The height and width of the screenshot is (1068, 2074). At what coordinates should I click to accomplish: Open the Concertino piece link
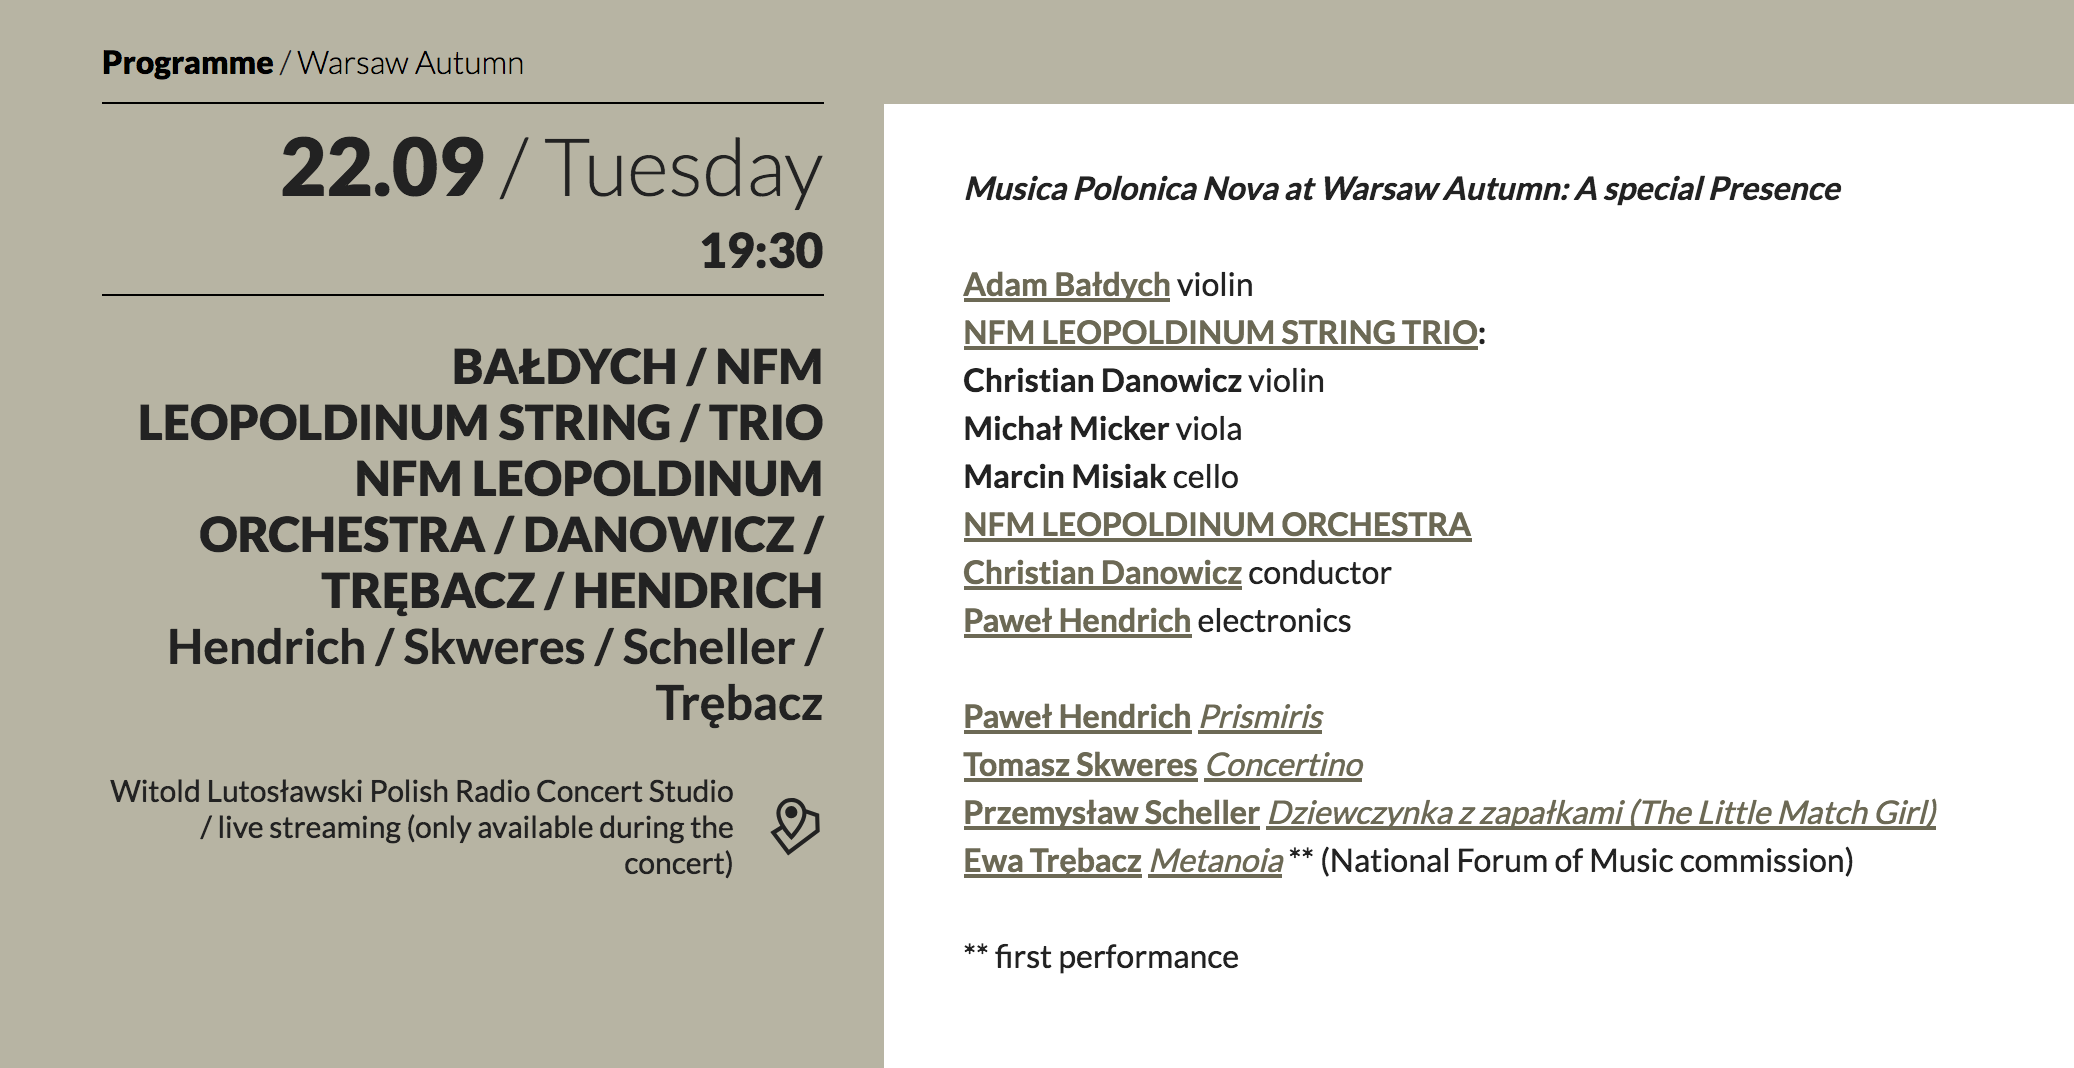click(1284, 765)
